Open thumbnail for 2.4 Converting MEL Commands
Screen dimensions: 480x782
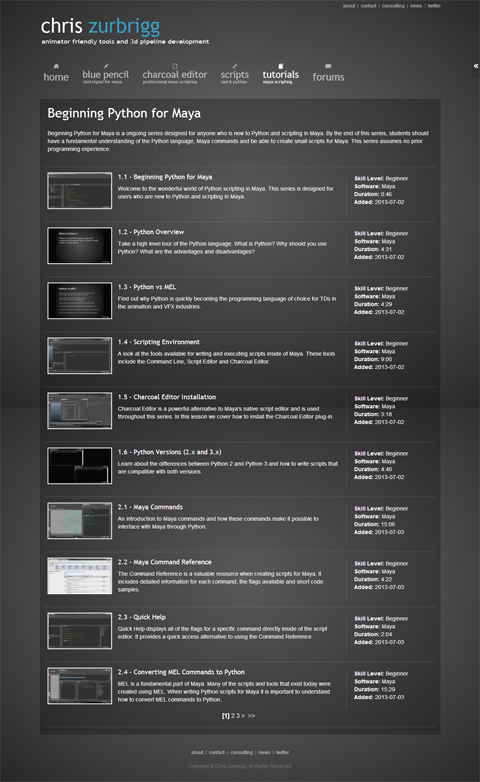point(79,686)
